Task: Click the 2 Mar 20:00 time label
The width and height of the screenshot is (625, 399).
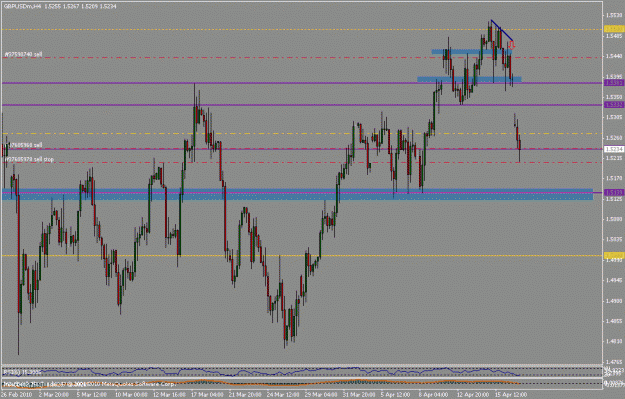Action: point(54,395)
